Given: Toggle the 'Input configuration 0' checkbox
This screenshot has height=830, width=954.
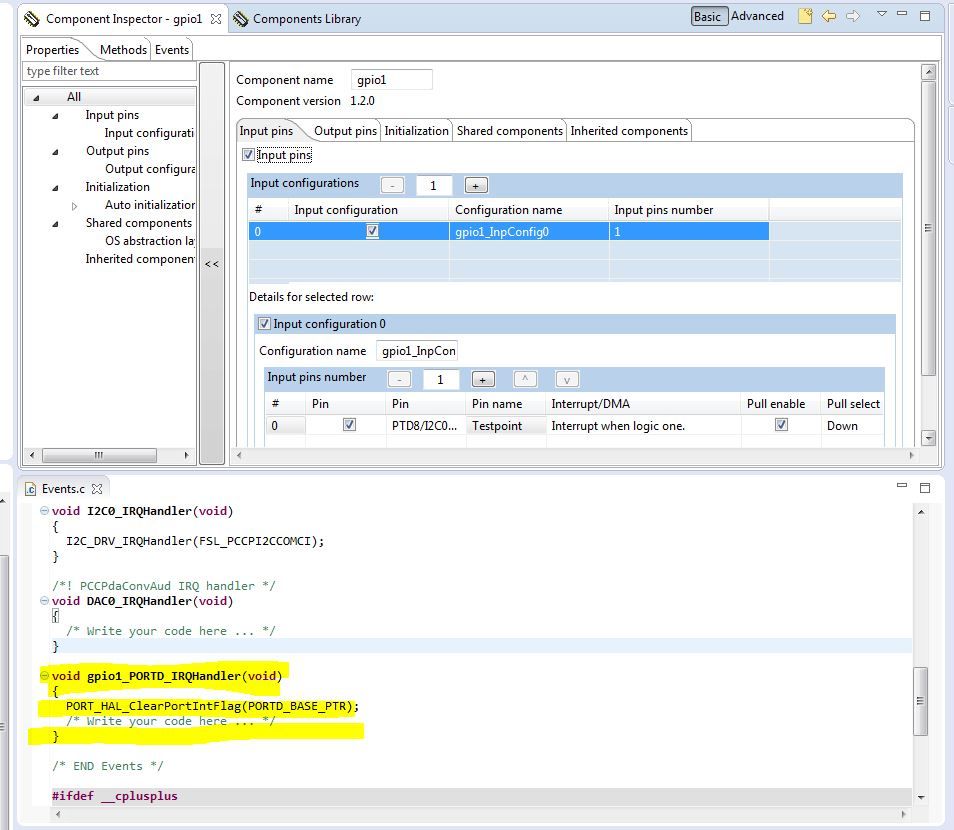Looking at the screenshot, I should (265, 324).
